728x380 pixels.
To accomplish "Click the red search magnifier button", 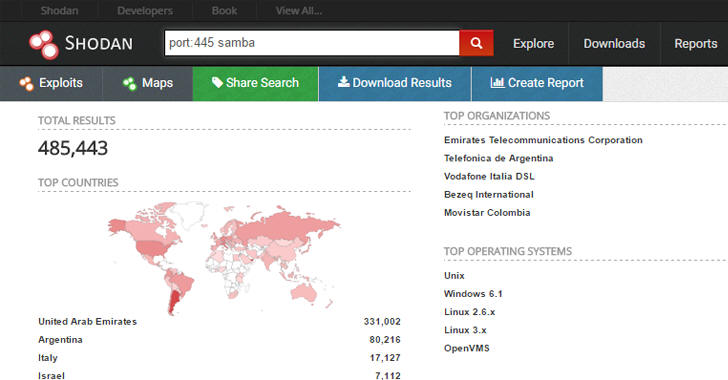I will tap(476, 43).
